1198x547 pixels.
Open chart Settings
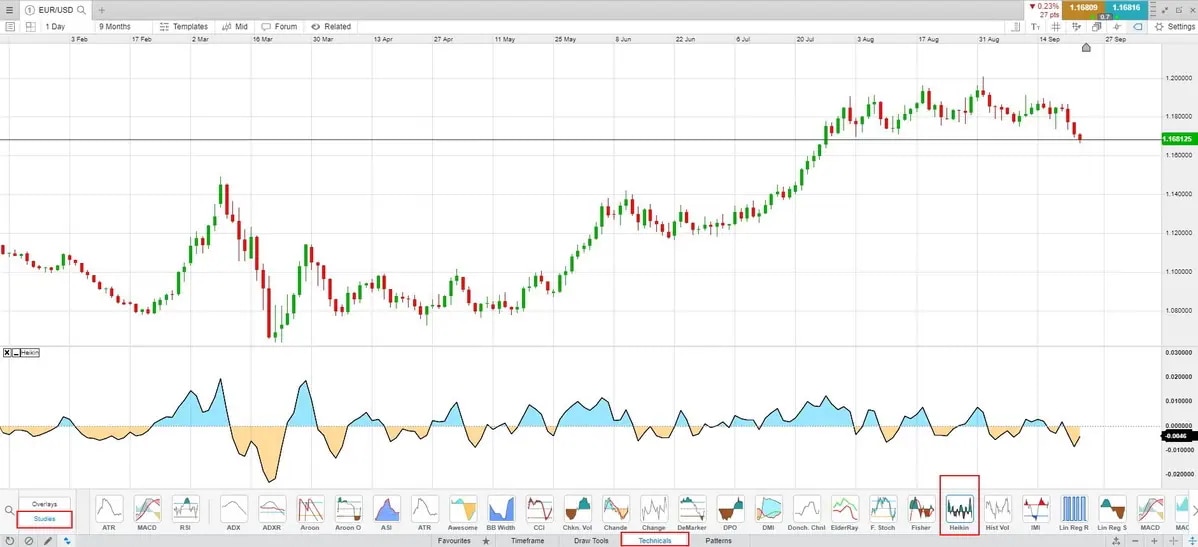[x=1174, y=27]
